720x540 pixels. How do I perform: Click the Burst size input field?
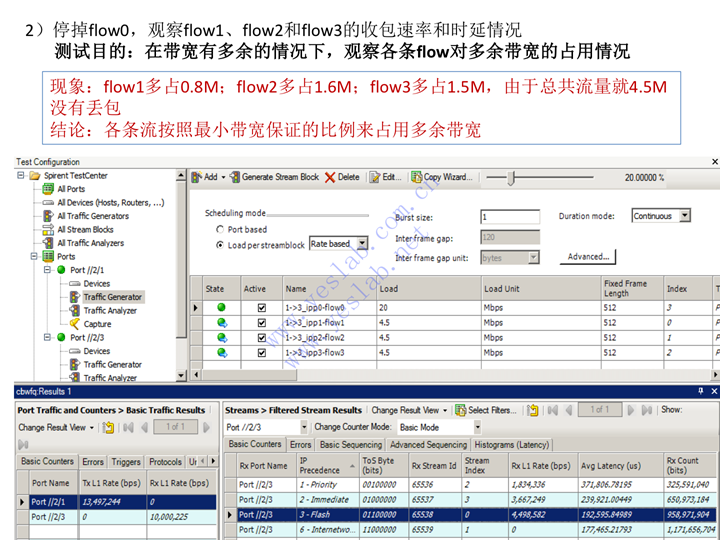tap(509, 217)
